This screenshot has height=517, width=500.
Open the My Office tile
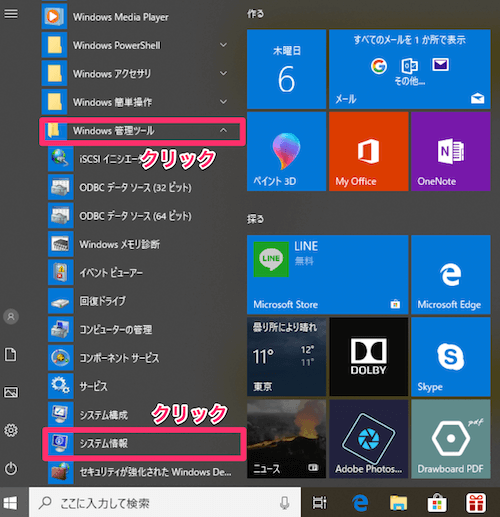click(369, 151)
